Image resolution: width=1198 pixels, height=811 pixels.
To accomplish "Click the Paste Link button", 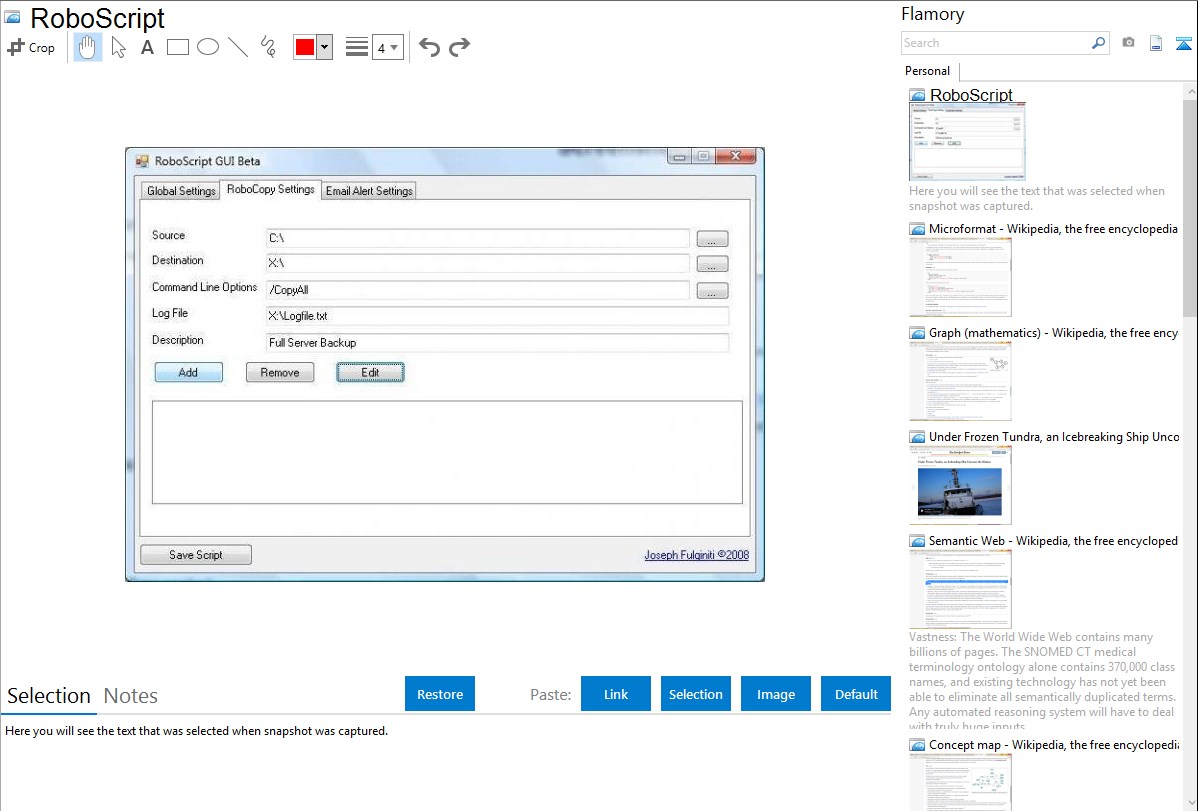I will [616, 694].
